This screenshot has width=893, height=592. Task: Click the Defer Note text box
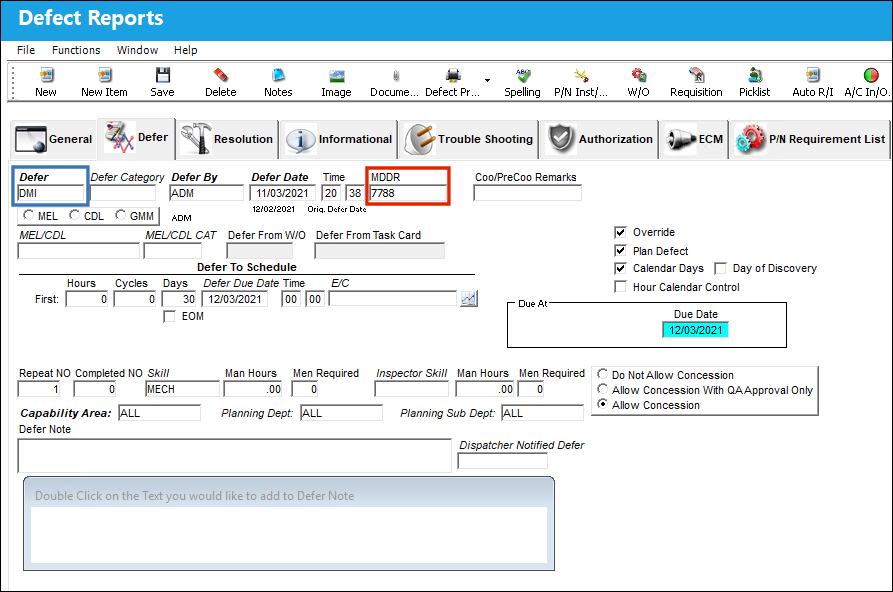235,456
